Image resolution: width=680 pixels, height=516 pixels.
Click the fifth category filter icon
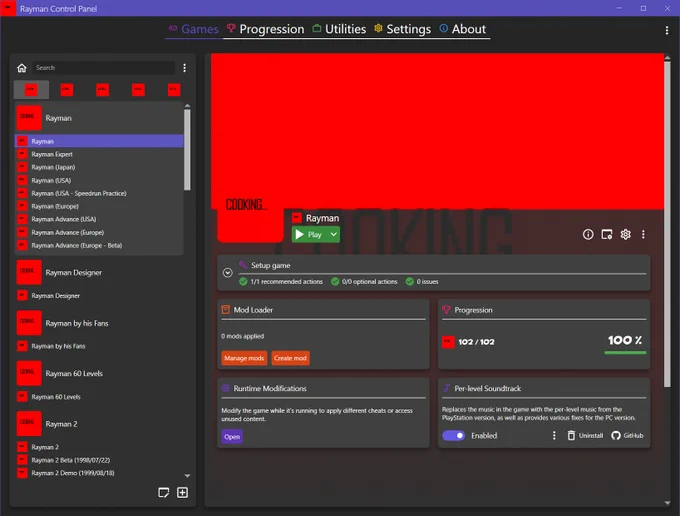pos(174,90)
